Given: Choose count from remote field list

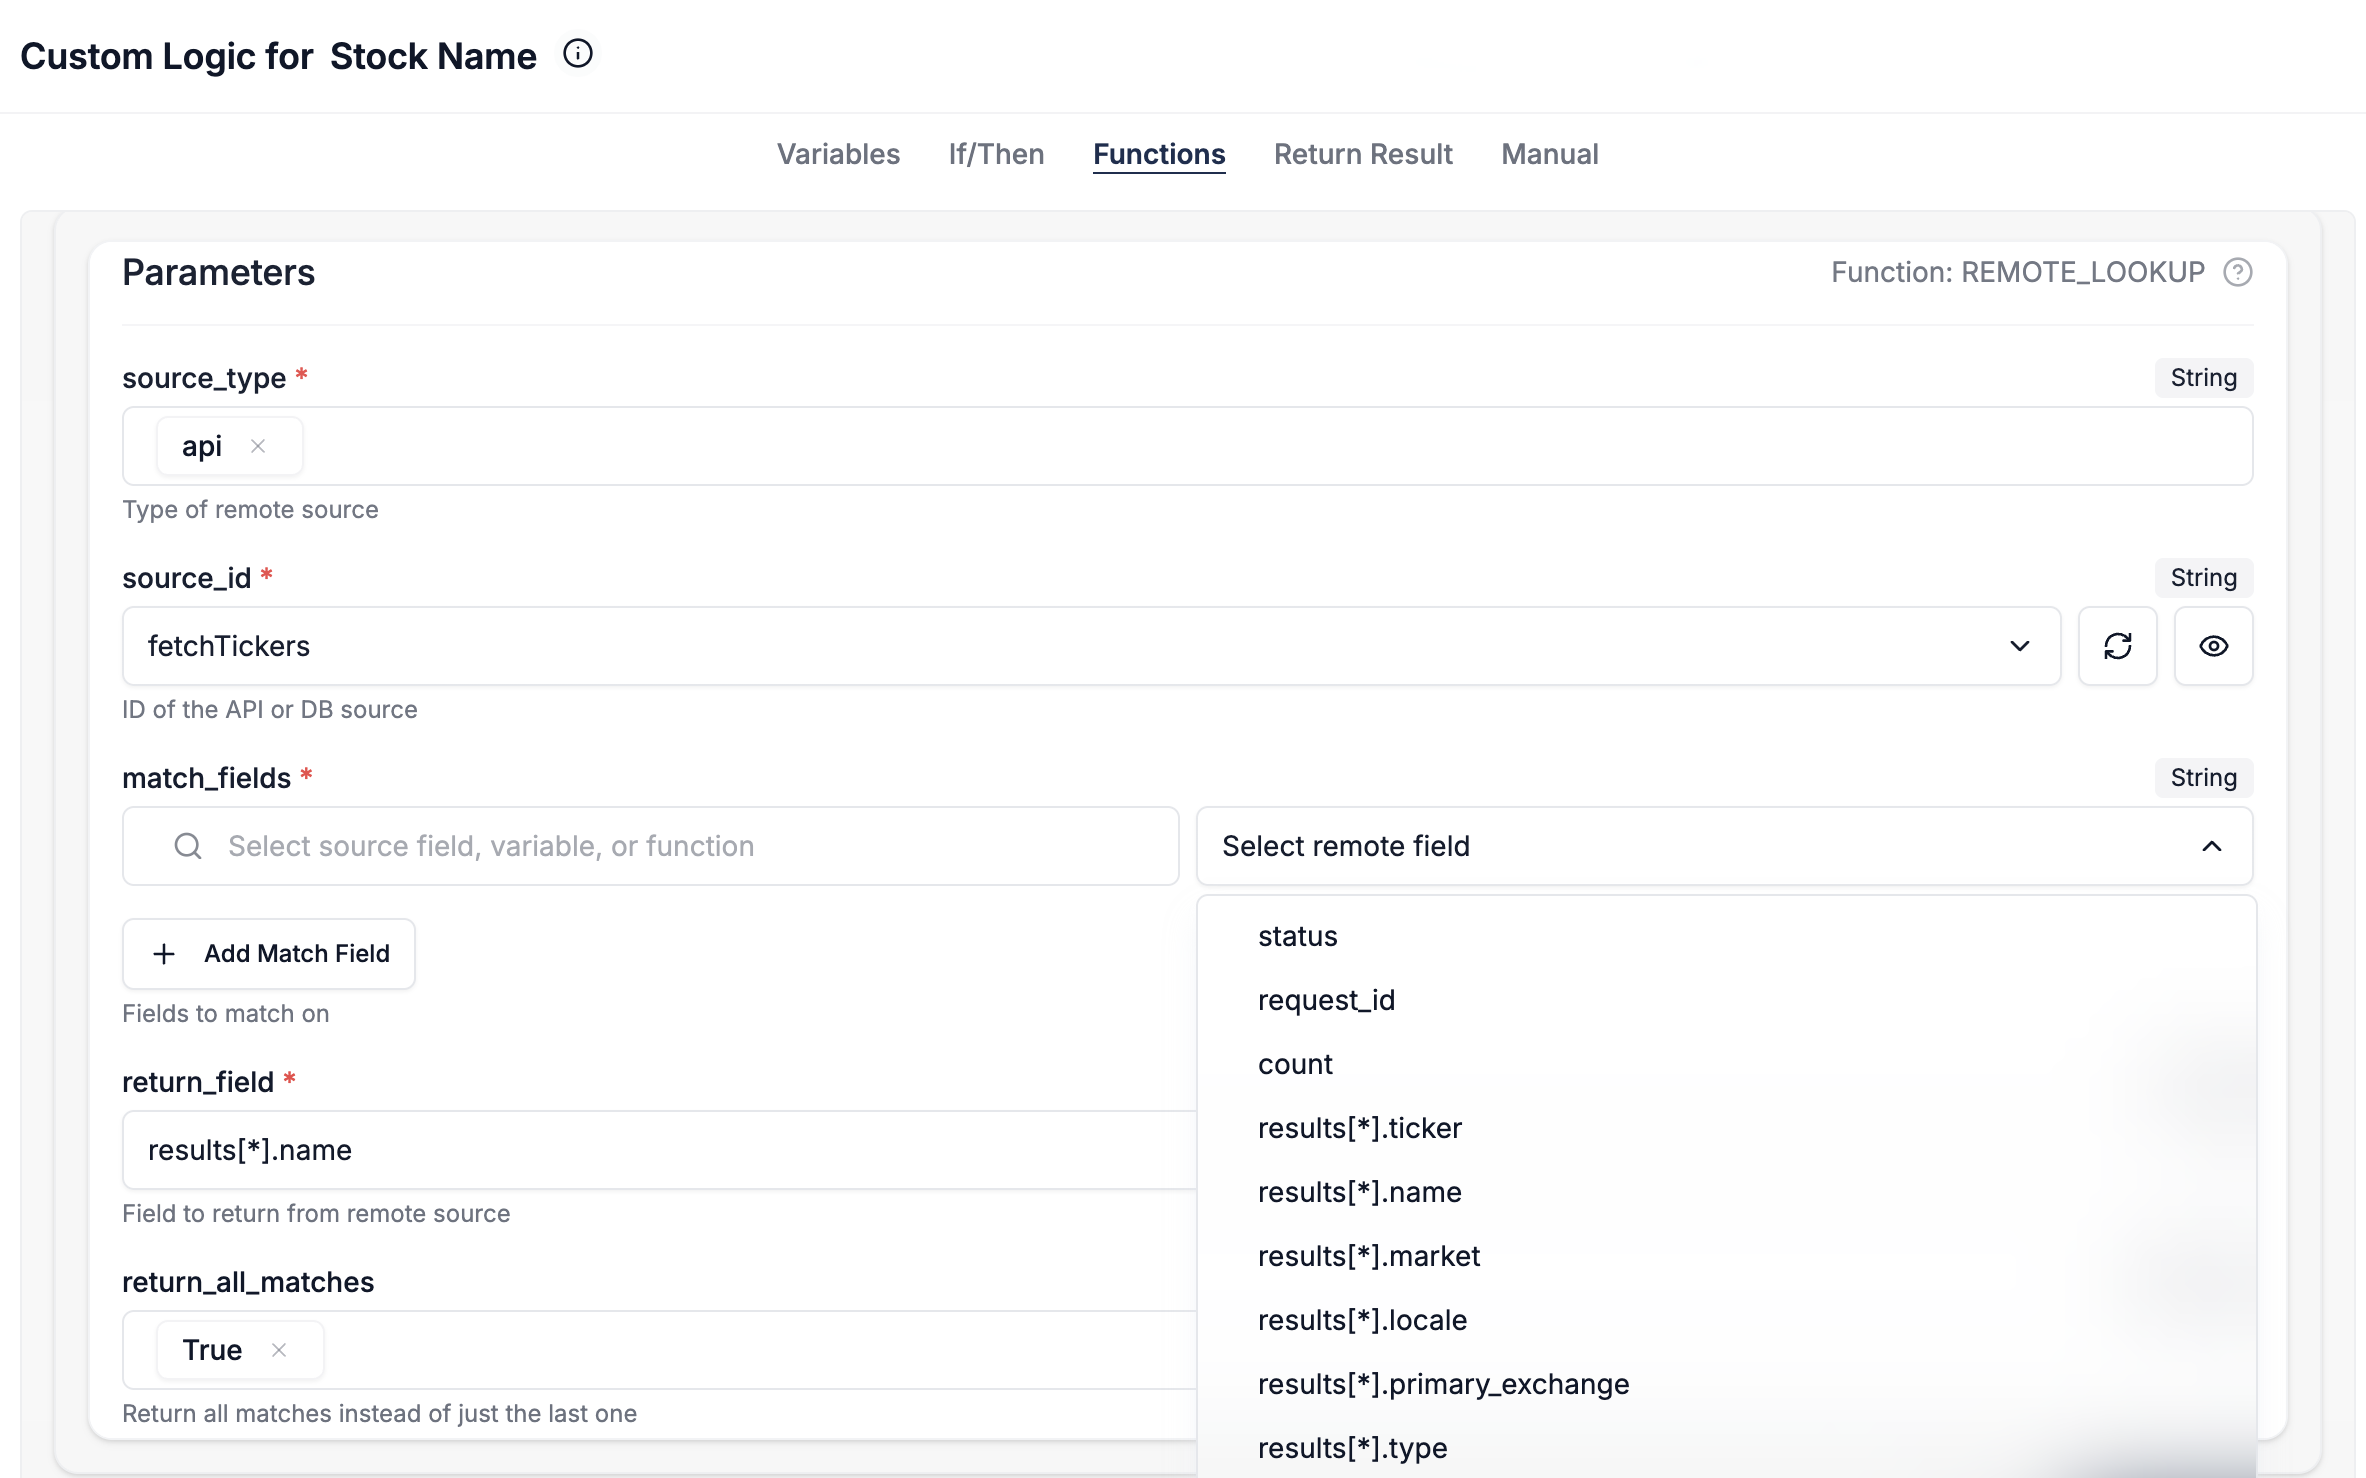Looking at the screenshot, I should coord(1726,1064).
